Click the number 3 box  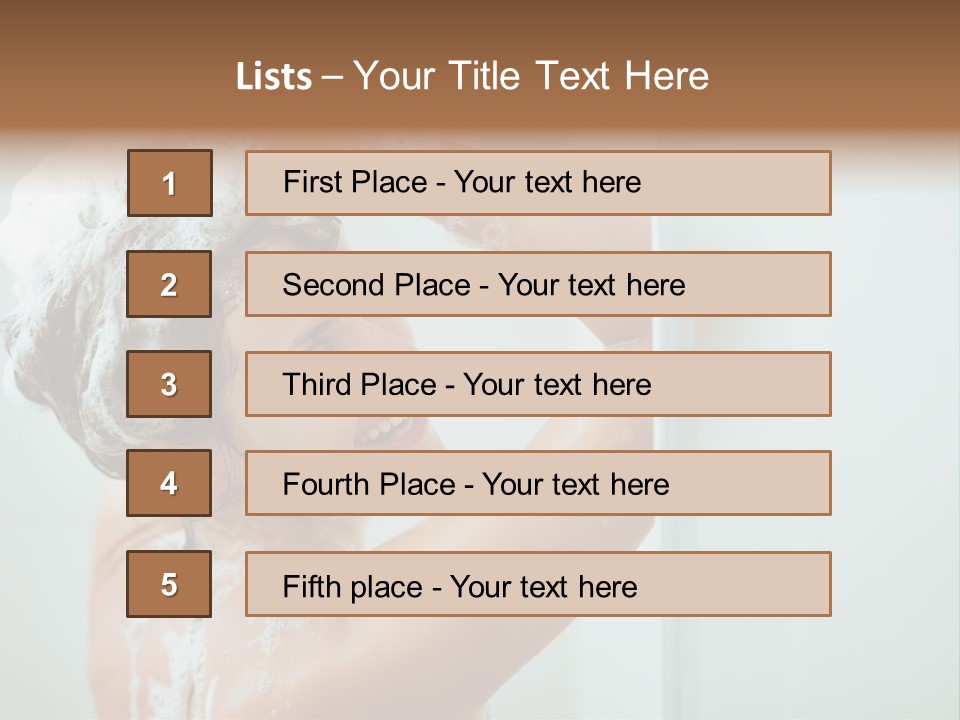coord(169,384)
